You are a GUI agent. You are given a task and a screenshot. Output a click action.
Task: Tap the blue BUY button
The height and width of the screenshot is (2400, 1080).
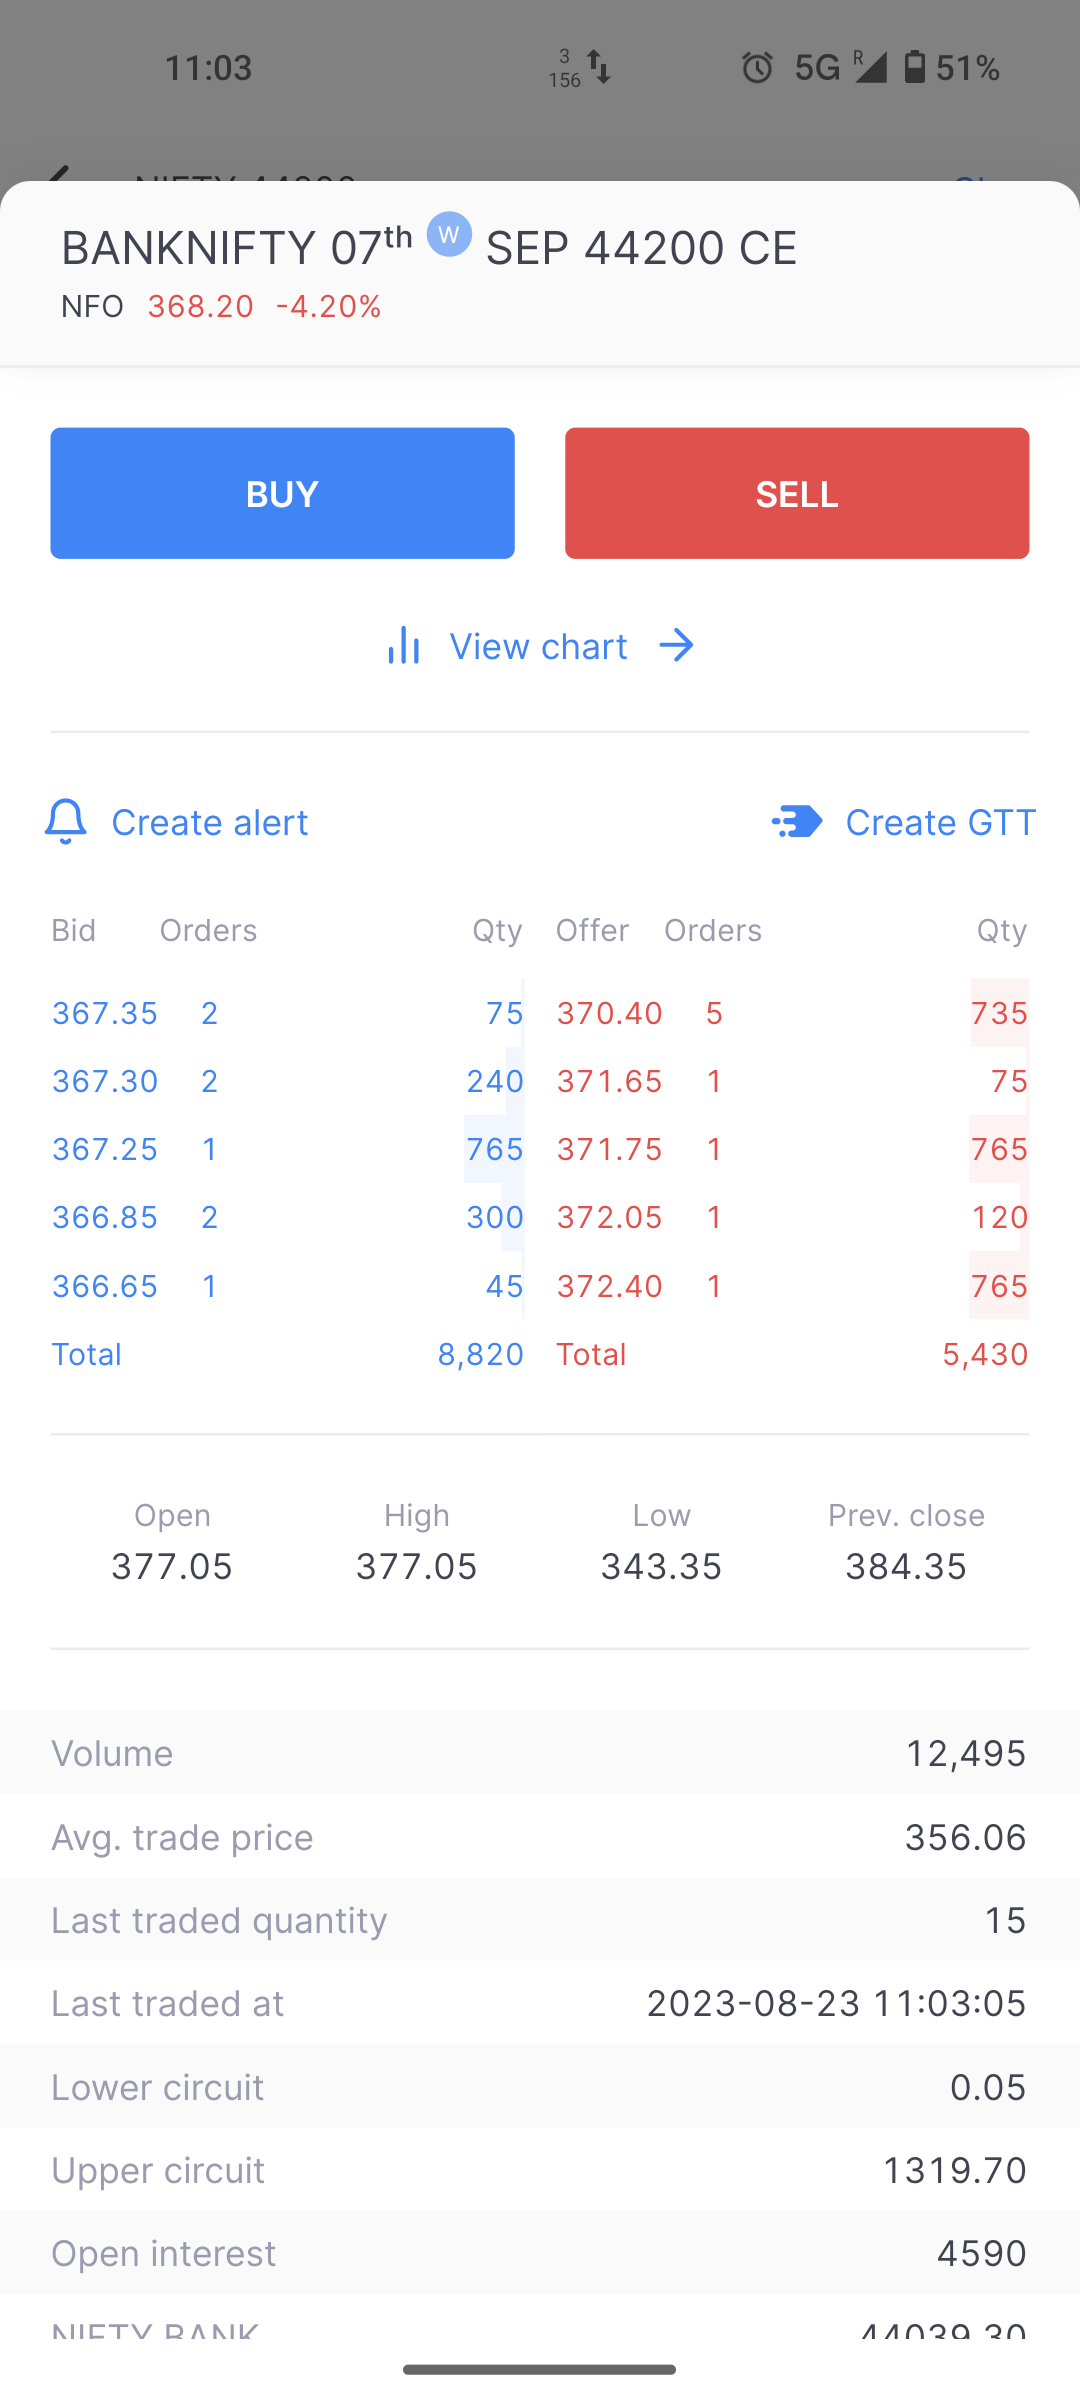(282, 493)
